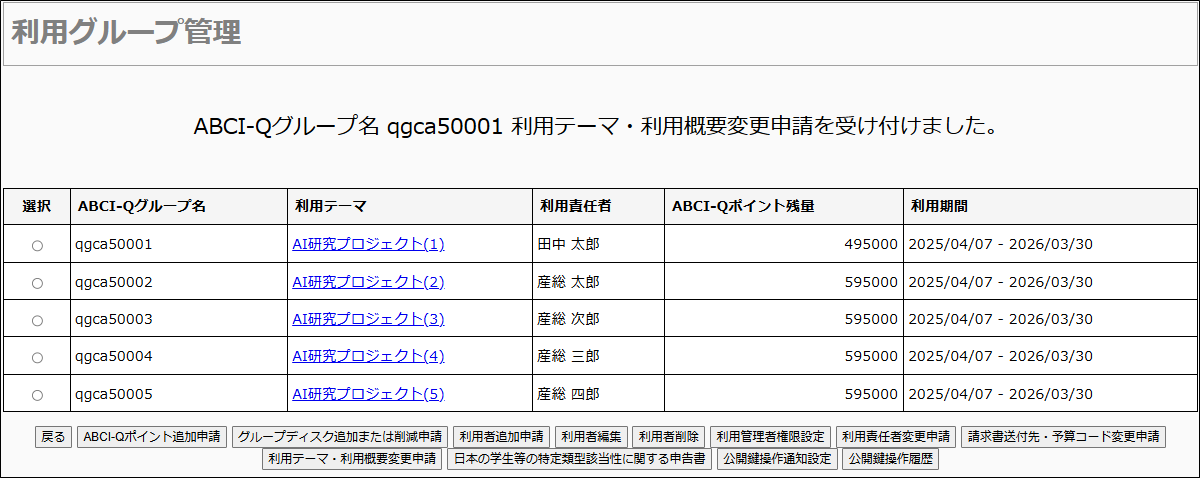Open the AI研究プロジェクト(1) link
This screenshot has height=478, width=1200.
click(368, 244)
